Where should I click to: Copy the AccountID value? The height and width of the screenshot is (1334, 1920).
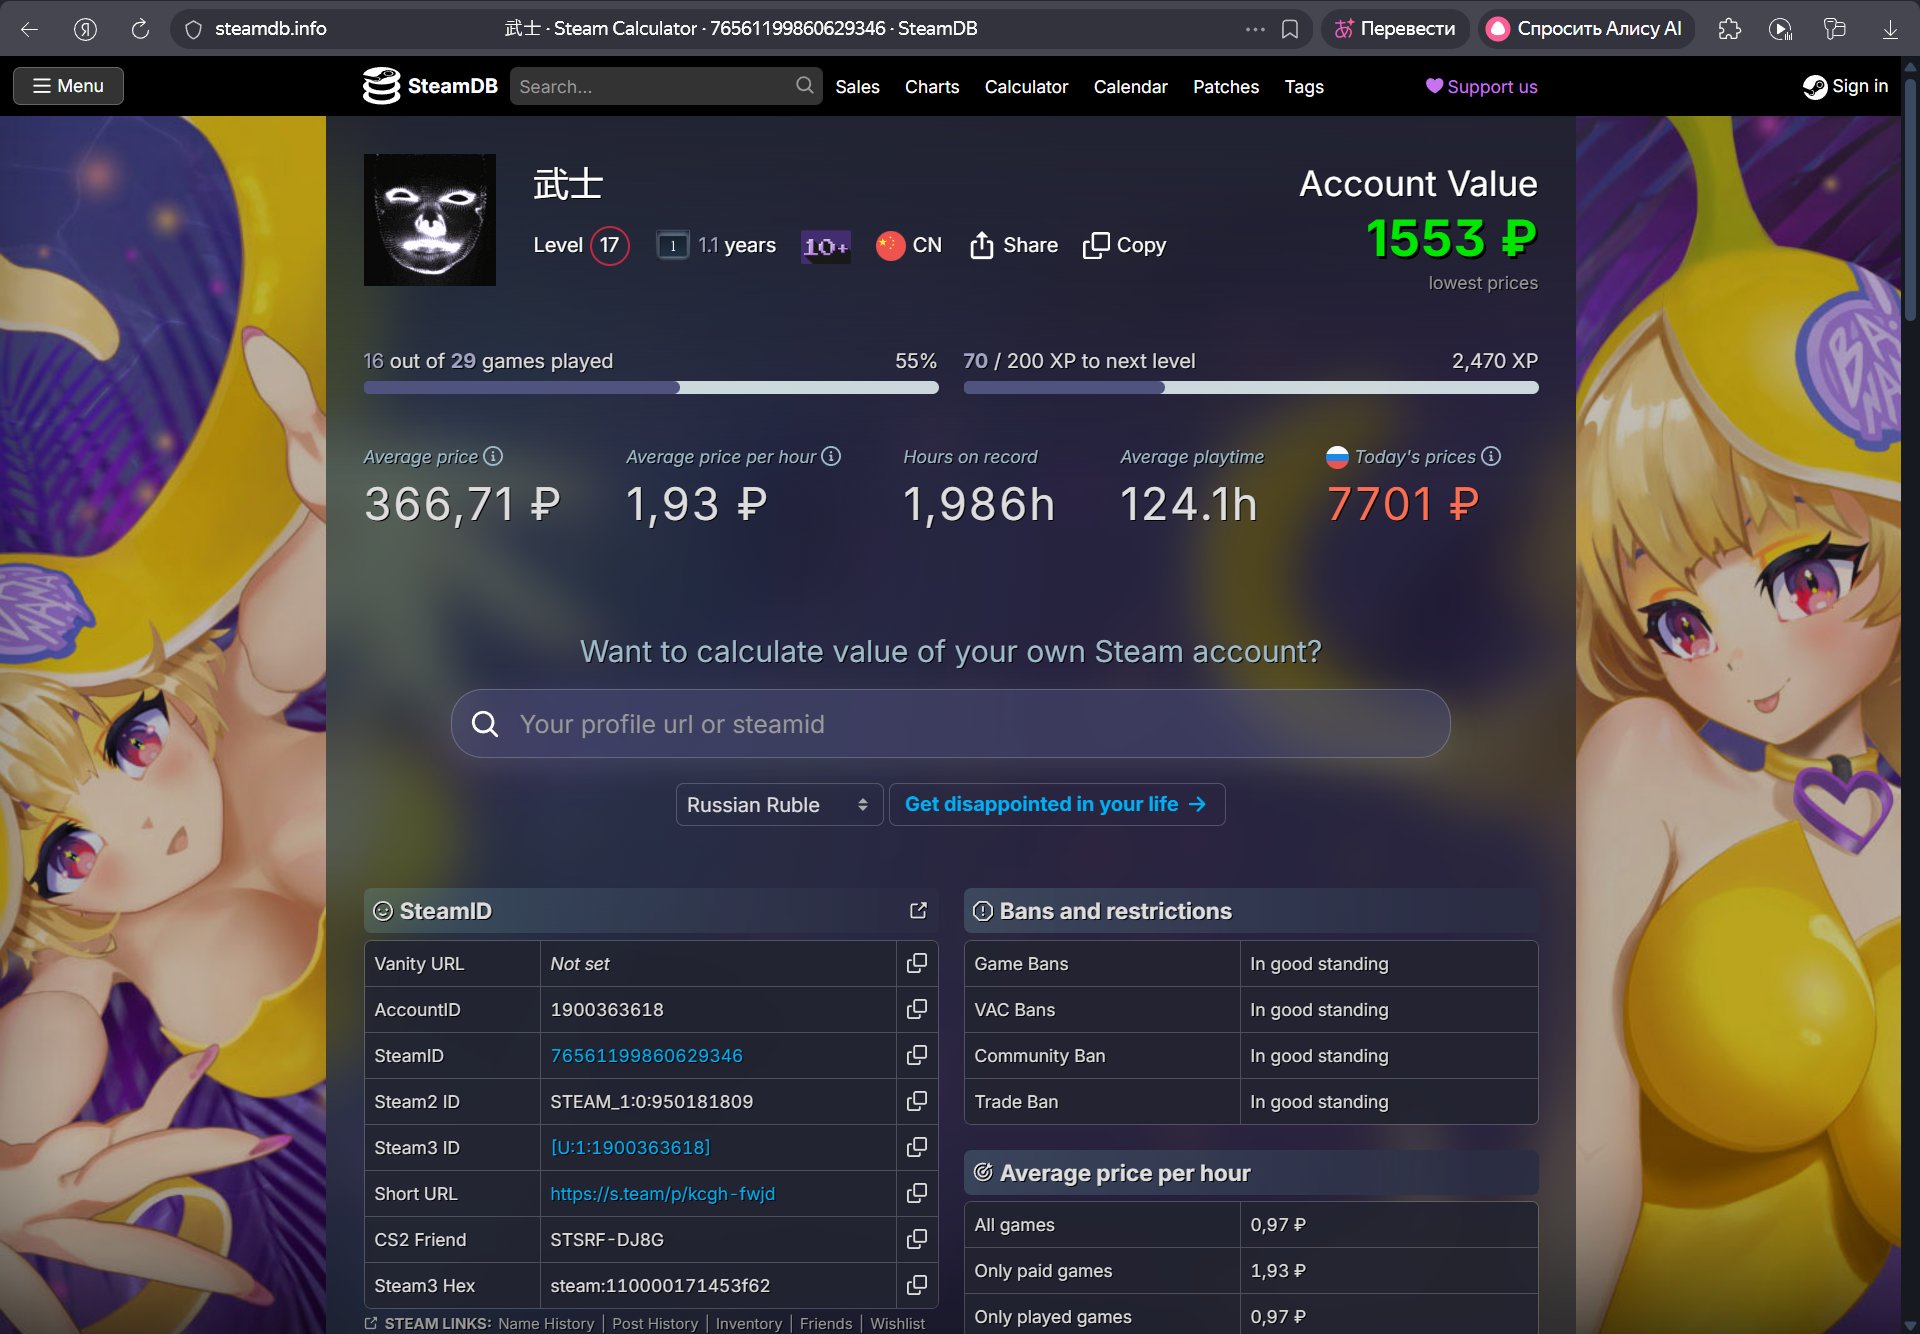[x=916, y=1009]
